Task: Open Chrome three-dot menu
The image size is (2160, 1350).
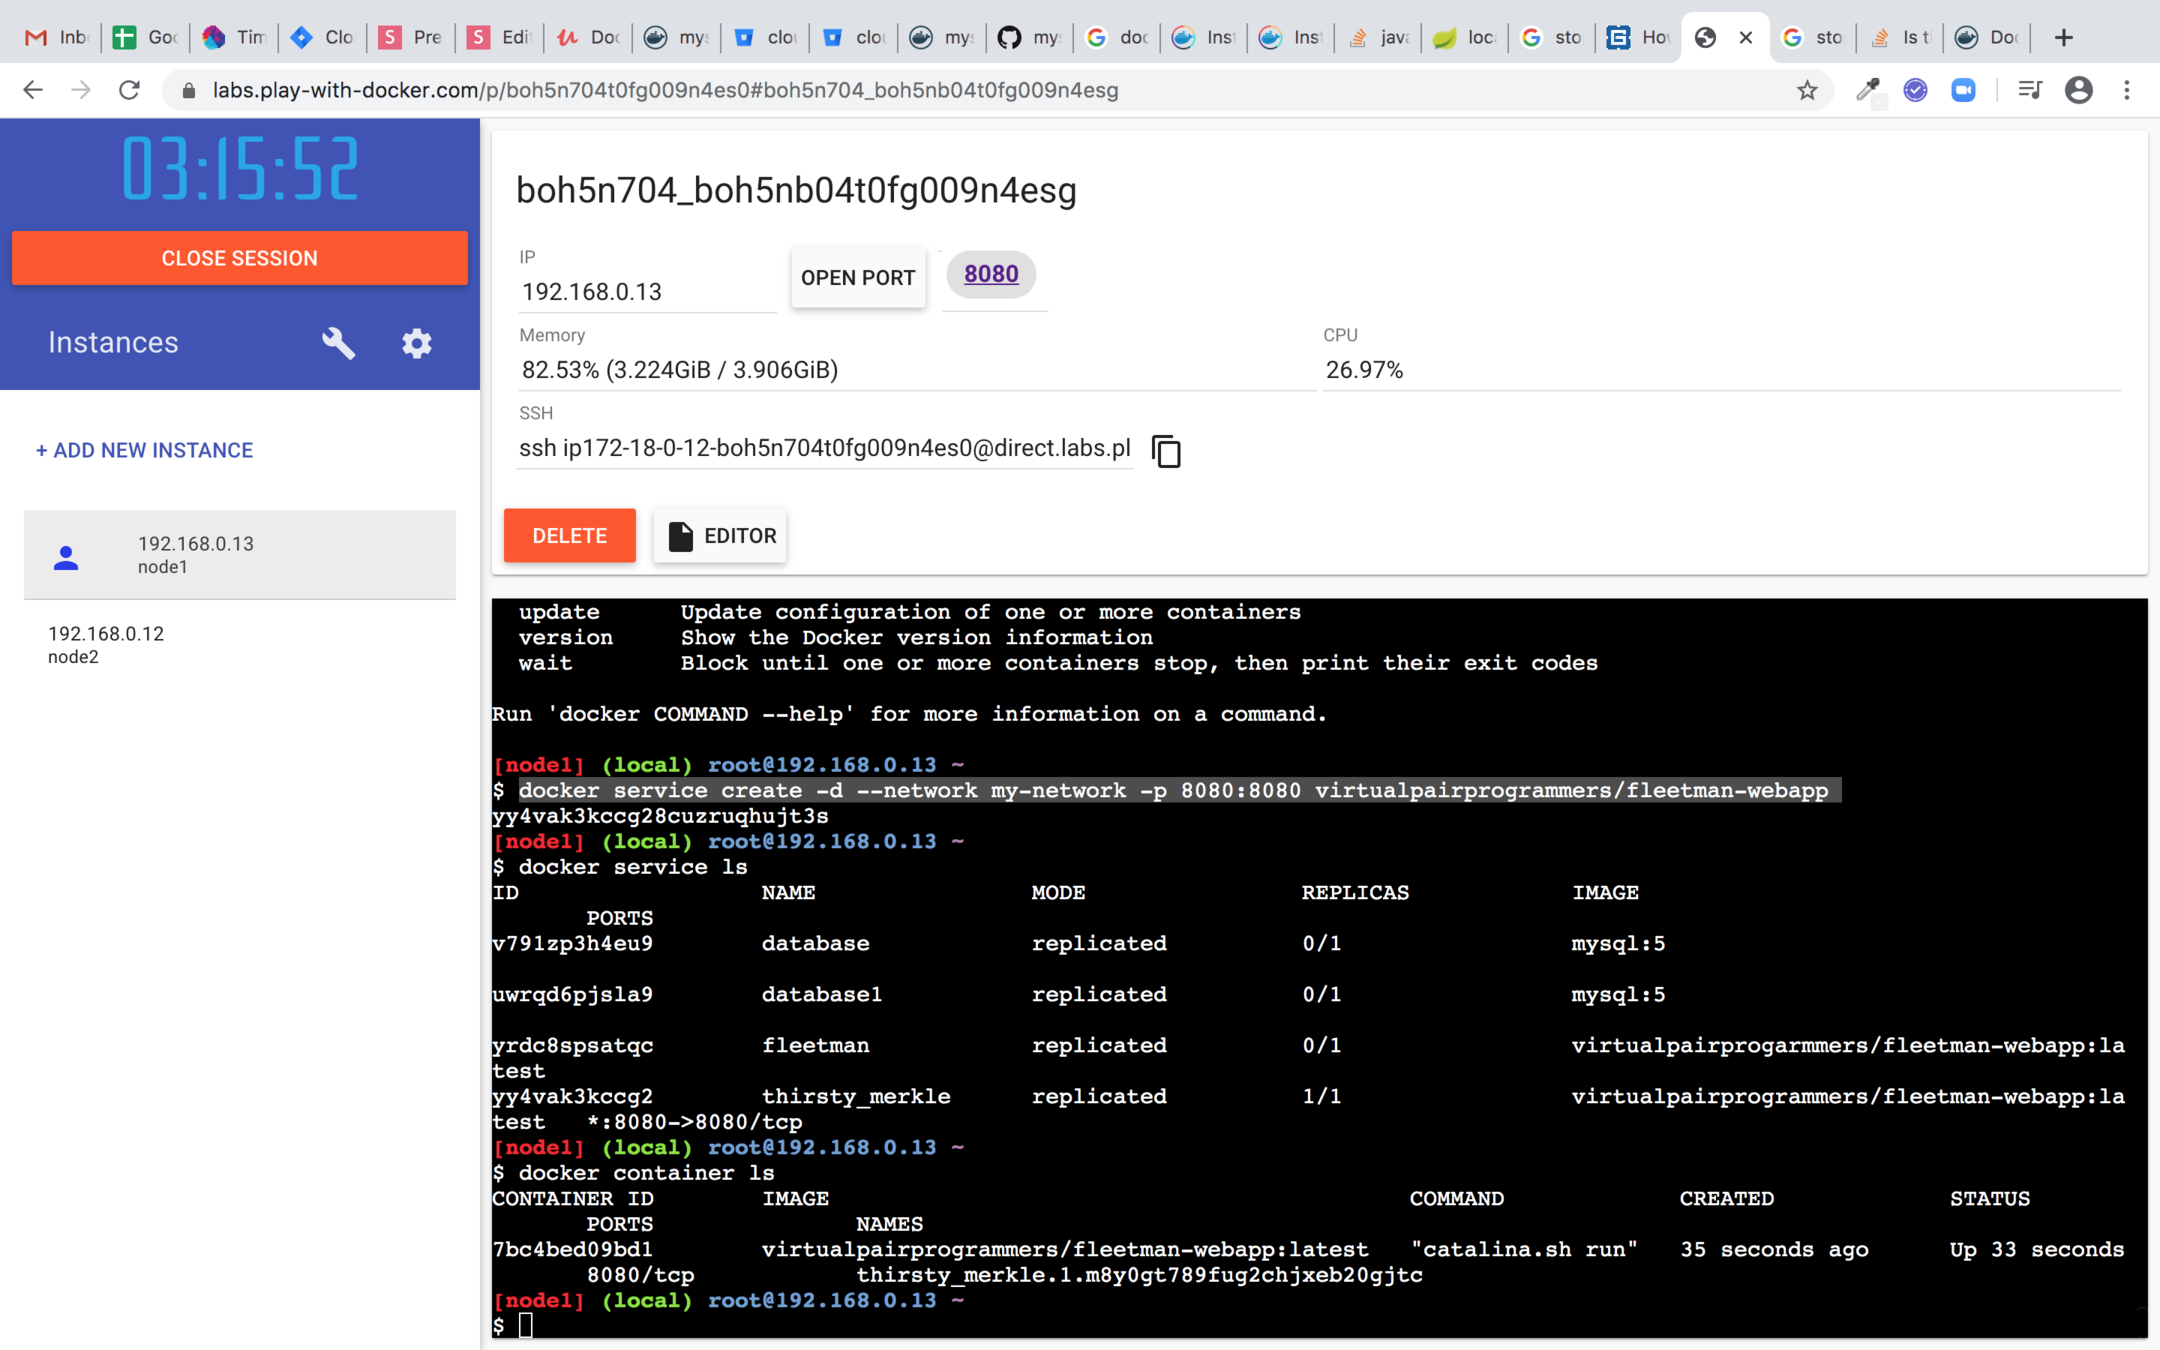Action: coord(2127,90)
